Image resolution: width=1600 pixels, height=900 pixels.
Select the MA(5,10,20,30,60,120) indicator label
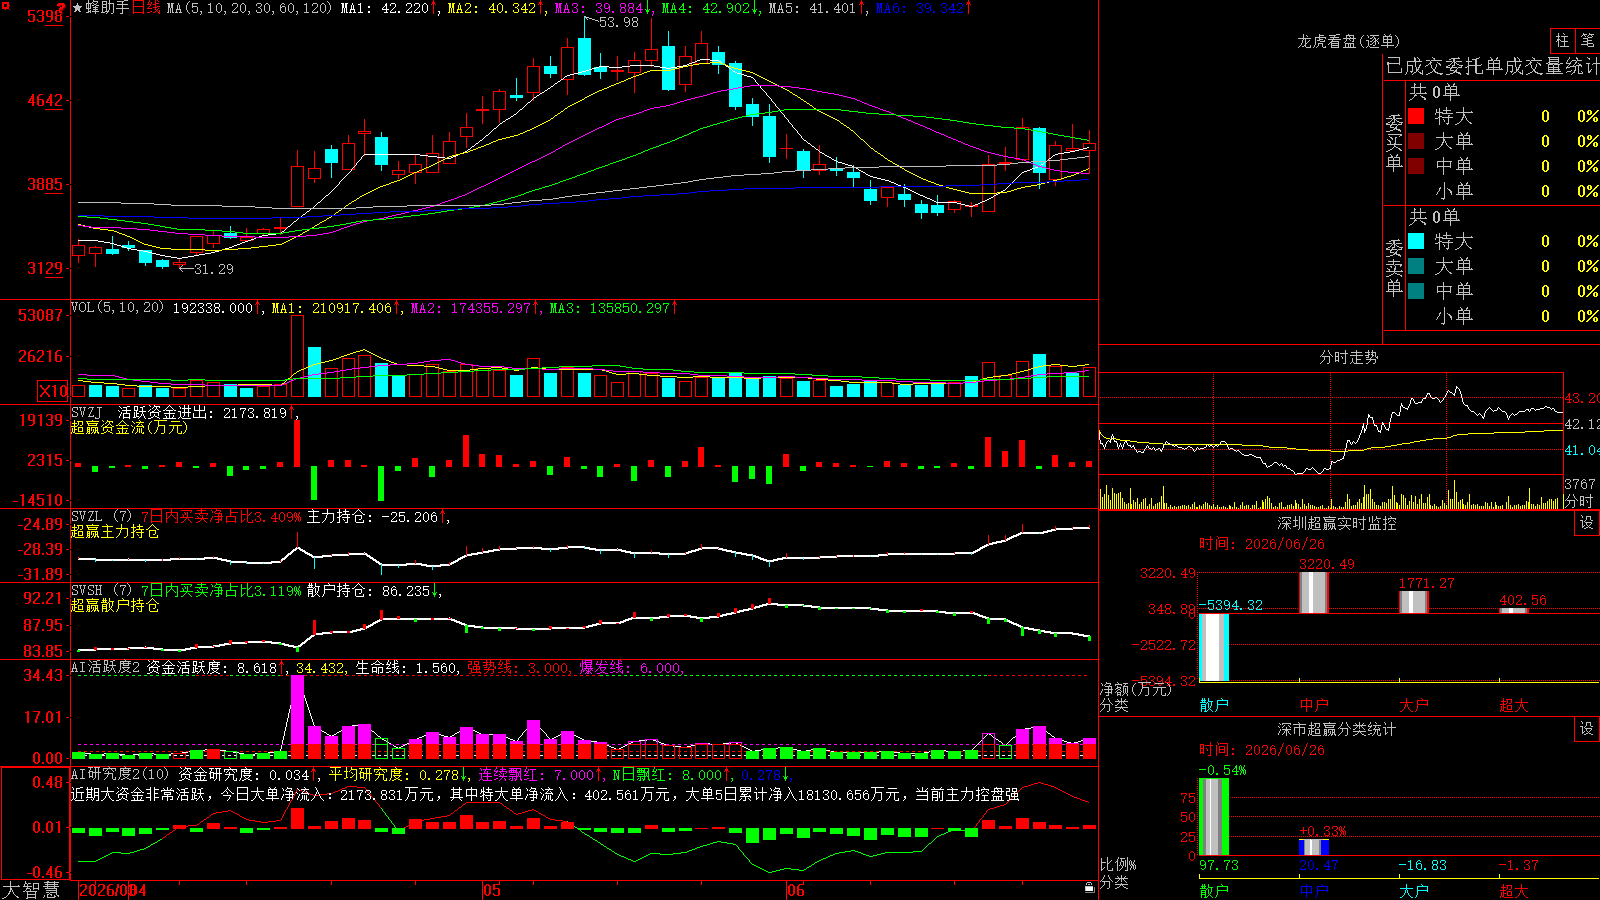248,8
